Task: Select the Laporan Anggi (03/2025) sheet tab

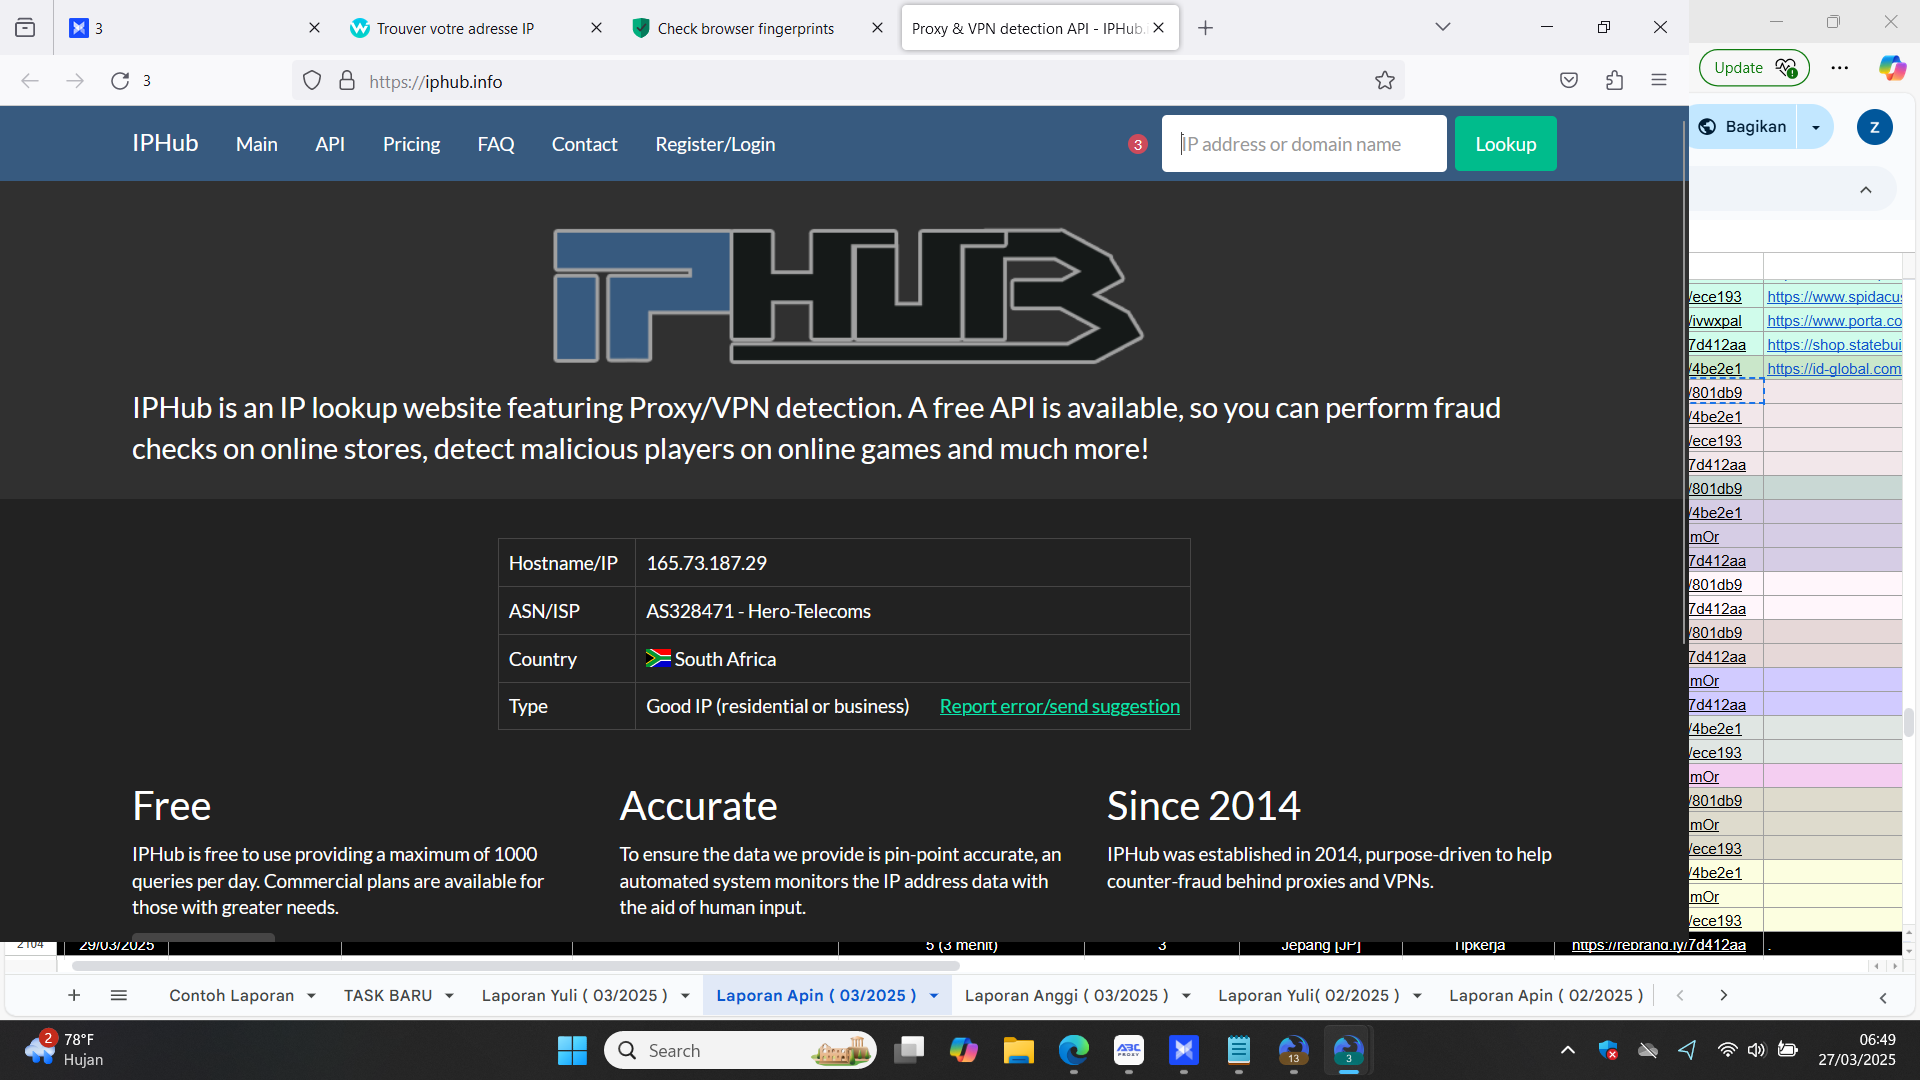Action: [1066, 995]
